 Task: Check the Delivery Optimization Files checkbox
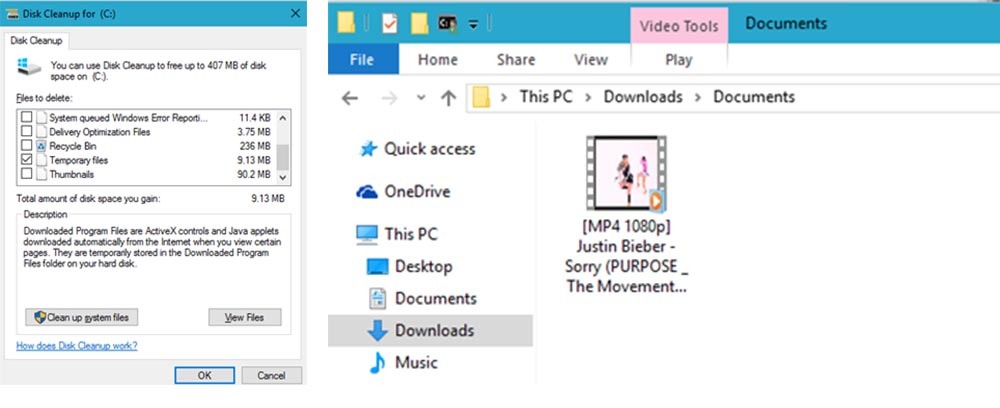[x=26, y=132]
